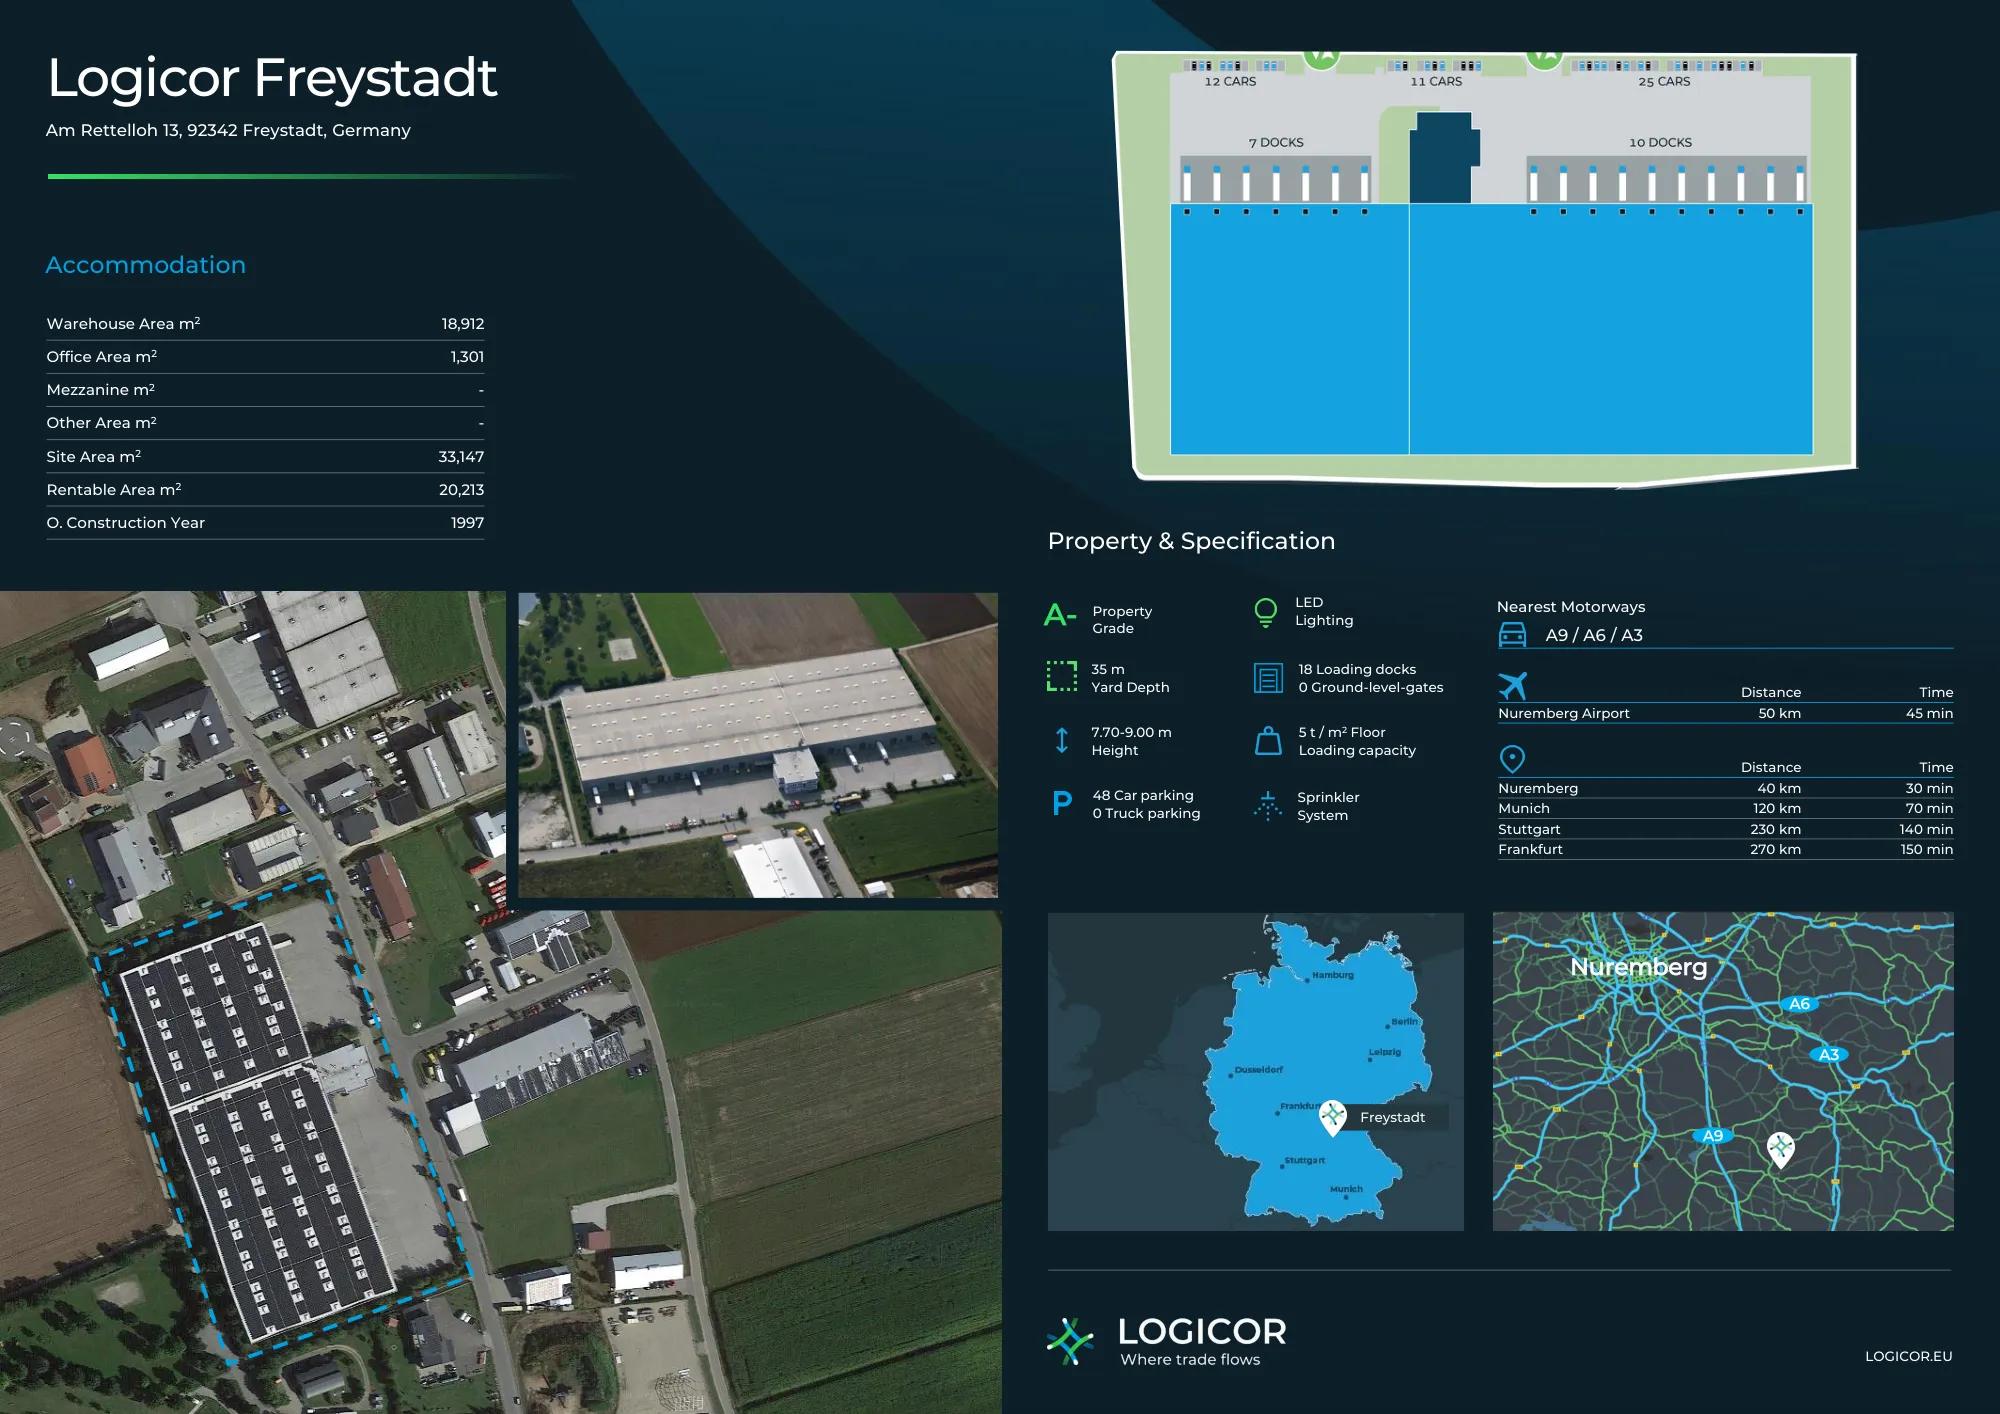Image resolution: width=2000 pixels, height=1414 pixels.
Task: Click the Sprinkler System icon
Action: tap(1268, 805)
